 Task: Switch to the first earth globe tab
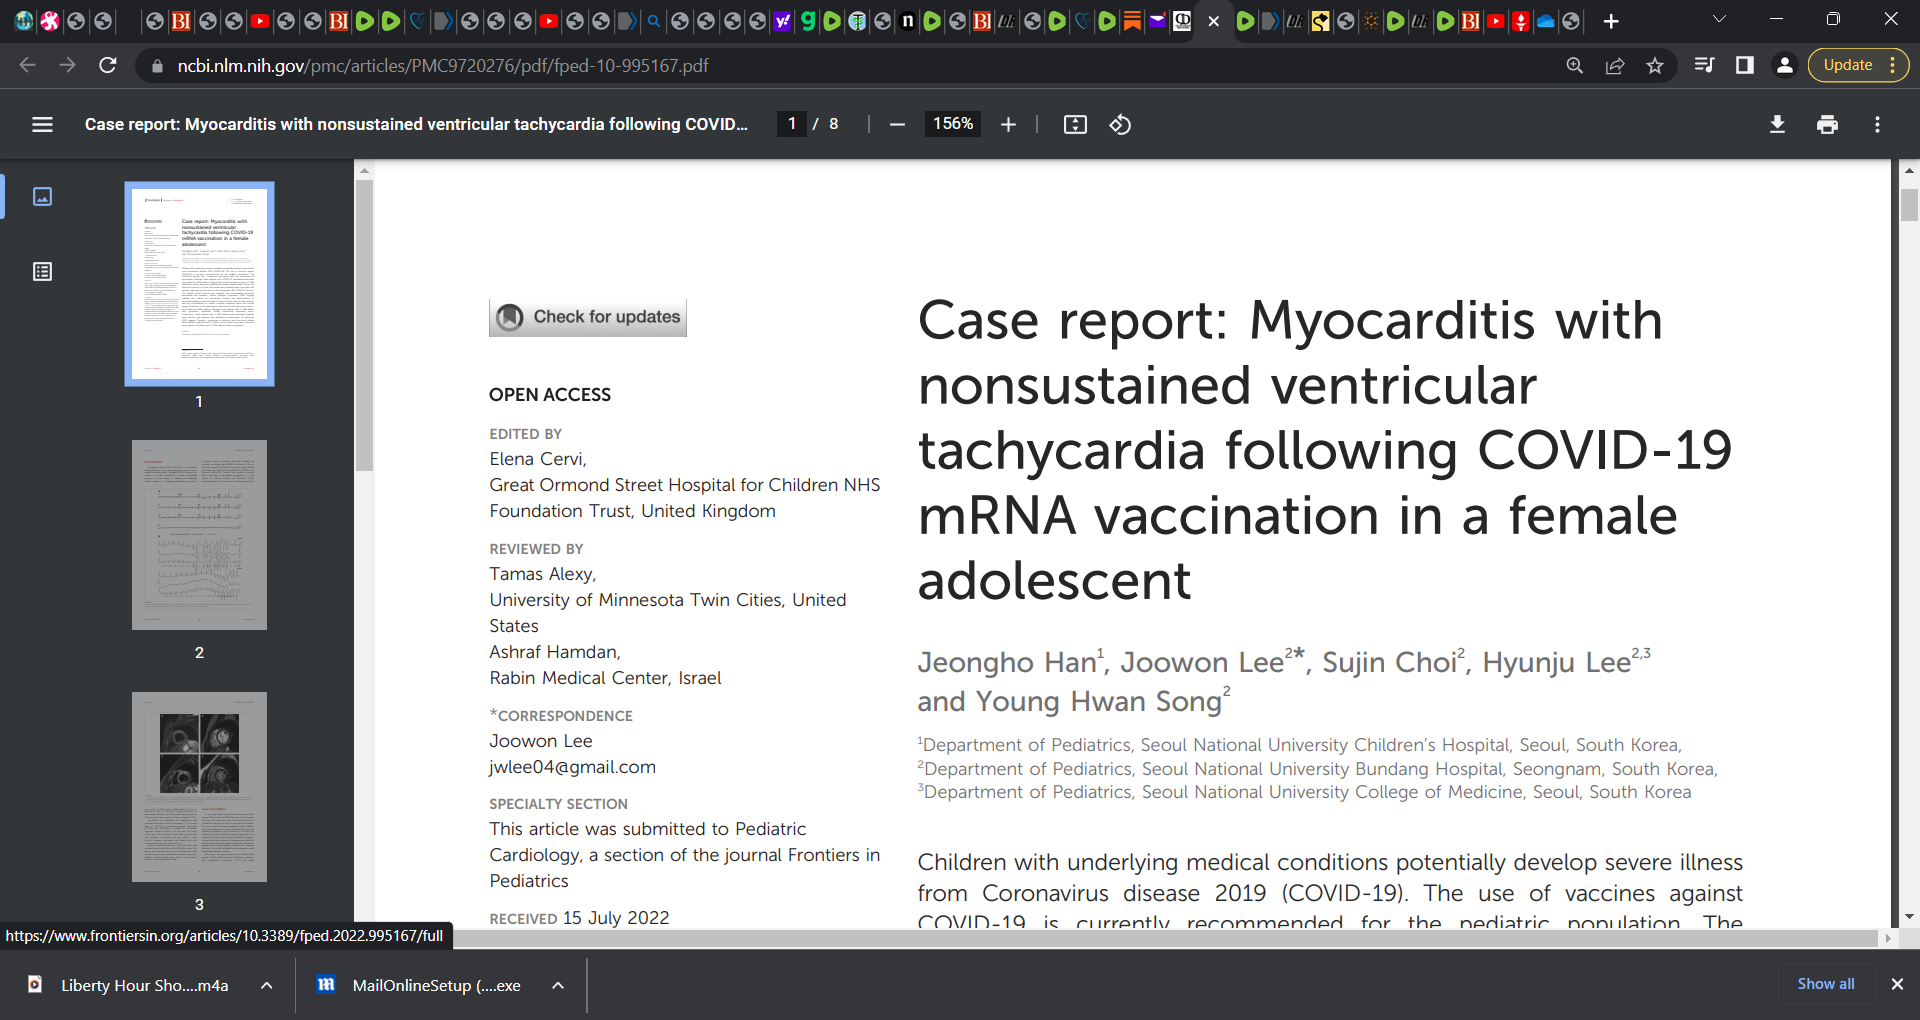[24, 21]
